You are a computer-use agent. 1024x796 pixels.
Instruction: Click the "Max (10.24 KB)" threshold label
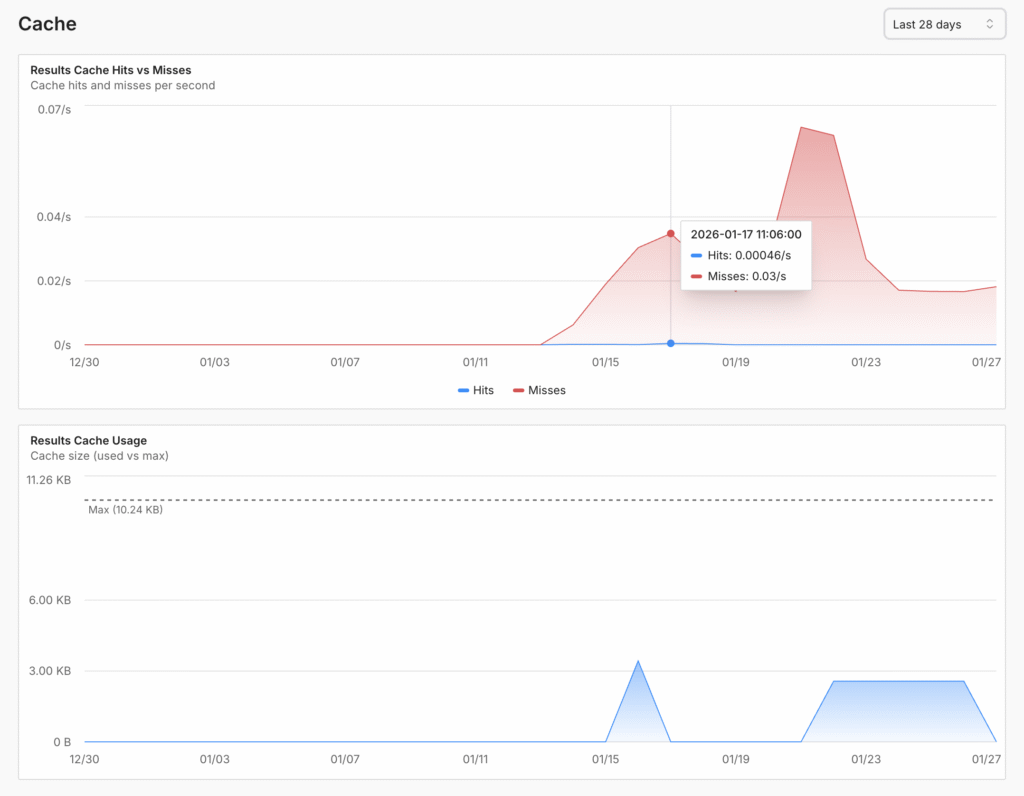point(125,509)
